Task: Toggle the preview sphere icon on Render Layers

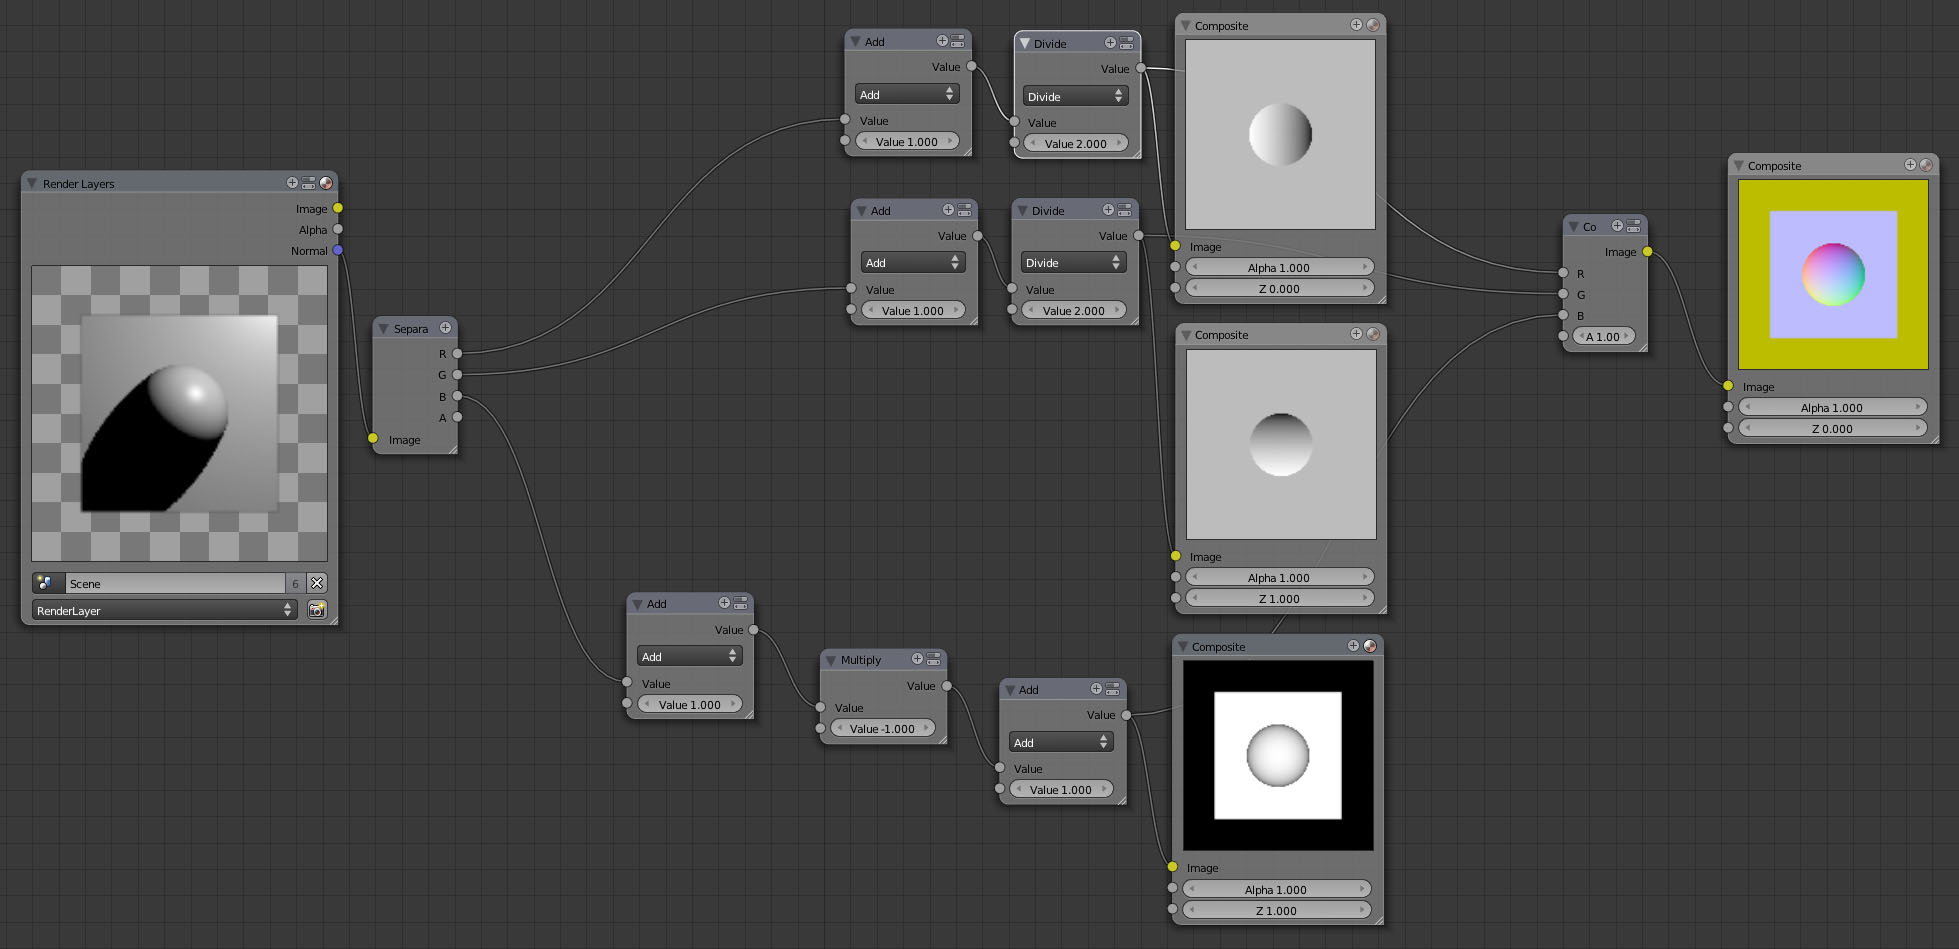Action: tap(326, 183)
